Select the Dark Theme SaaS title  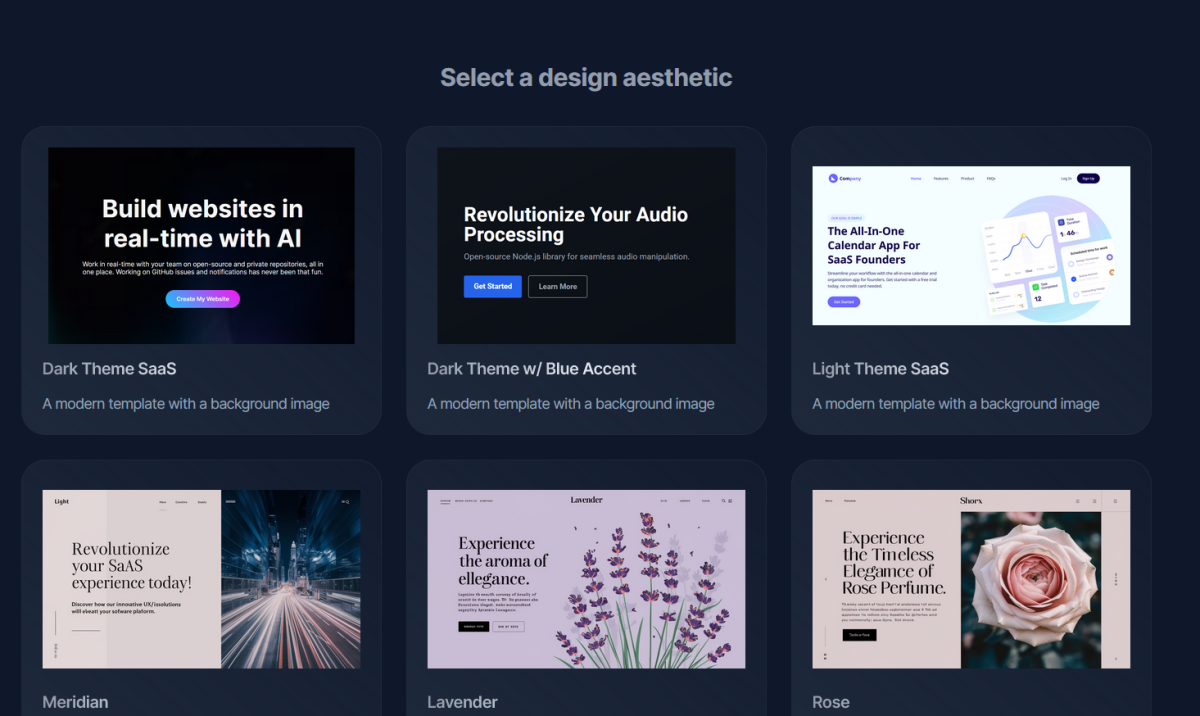[109, 369]
